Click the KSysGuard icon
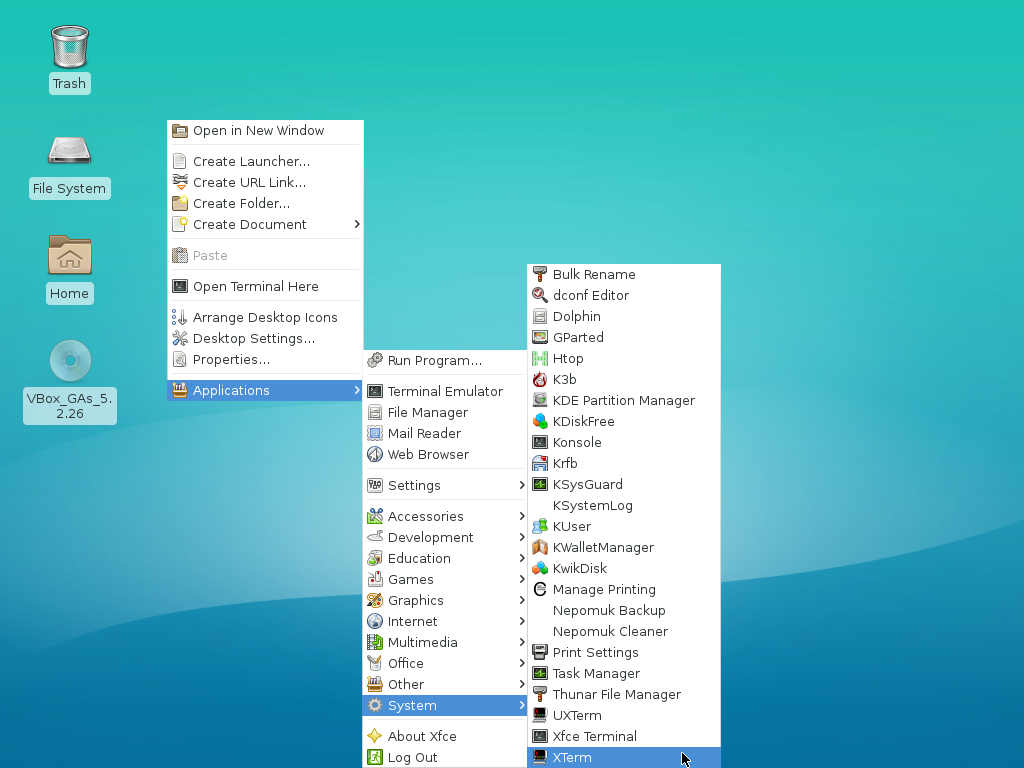The width and height of the screenshot is (1024, 768). coord(539,484)
